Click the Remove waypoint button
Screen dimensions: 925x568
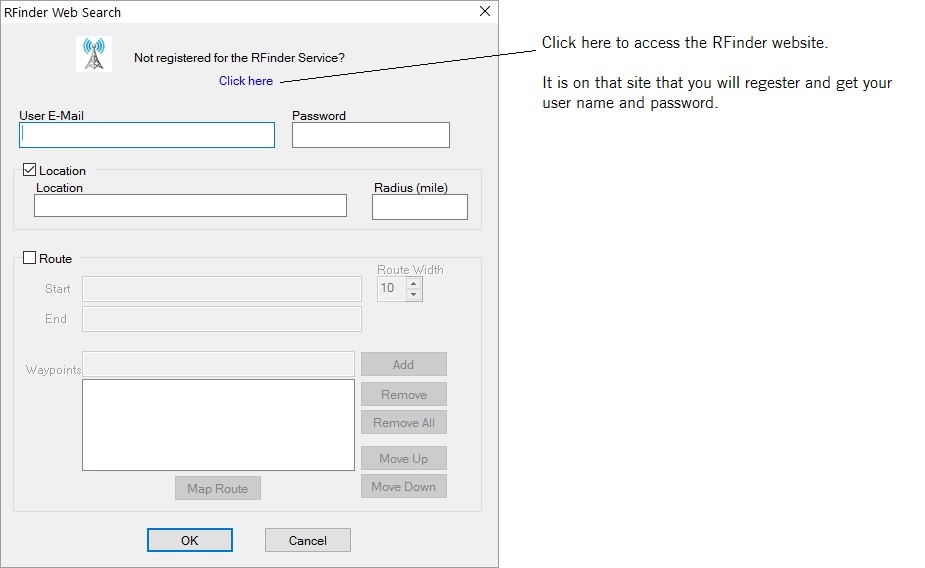tap(404, 395)
